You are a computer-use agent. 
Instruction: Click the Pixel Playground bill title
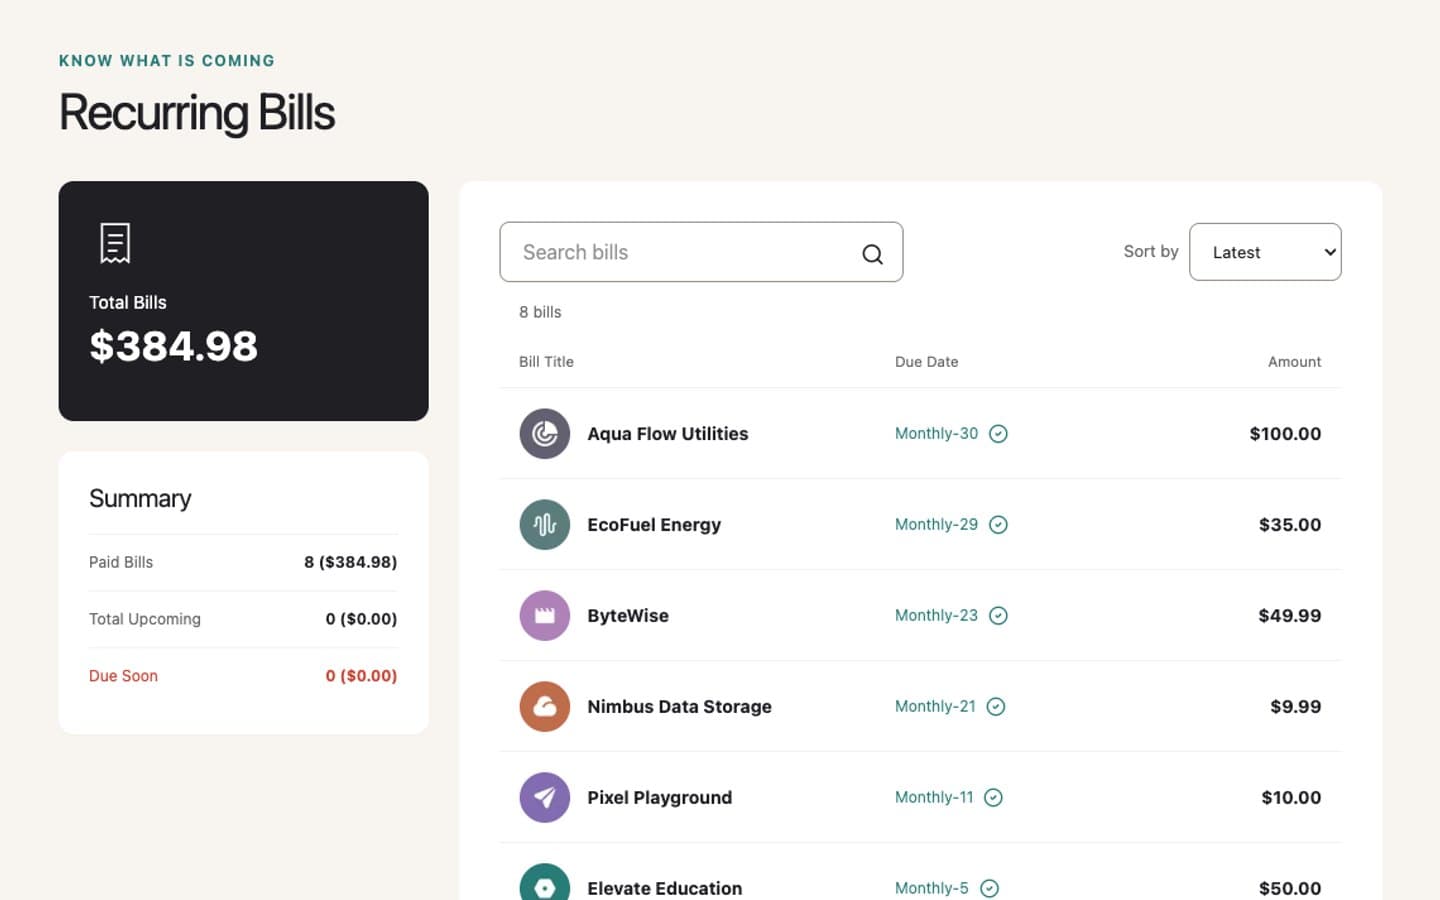660,798
